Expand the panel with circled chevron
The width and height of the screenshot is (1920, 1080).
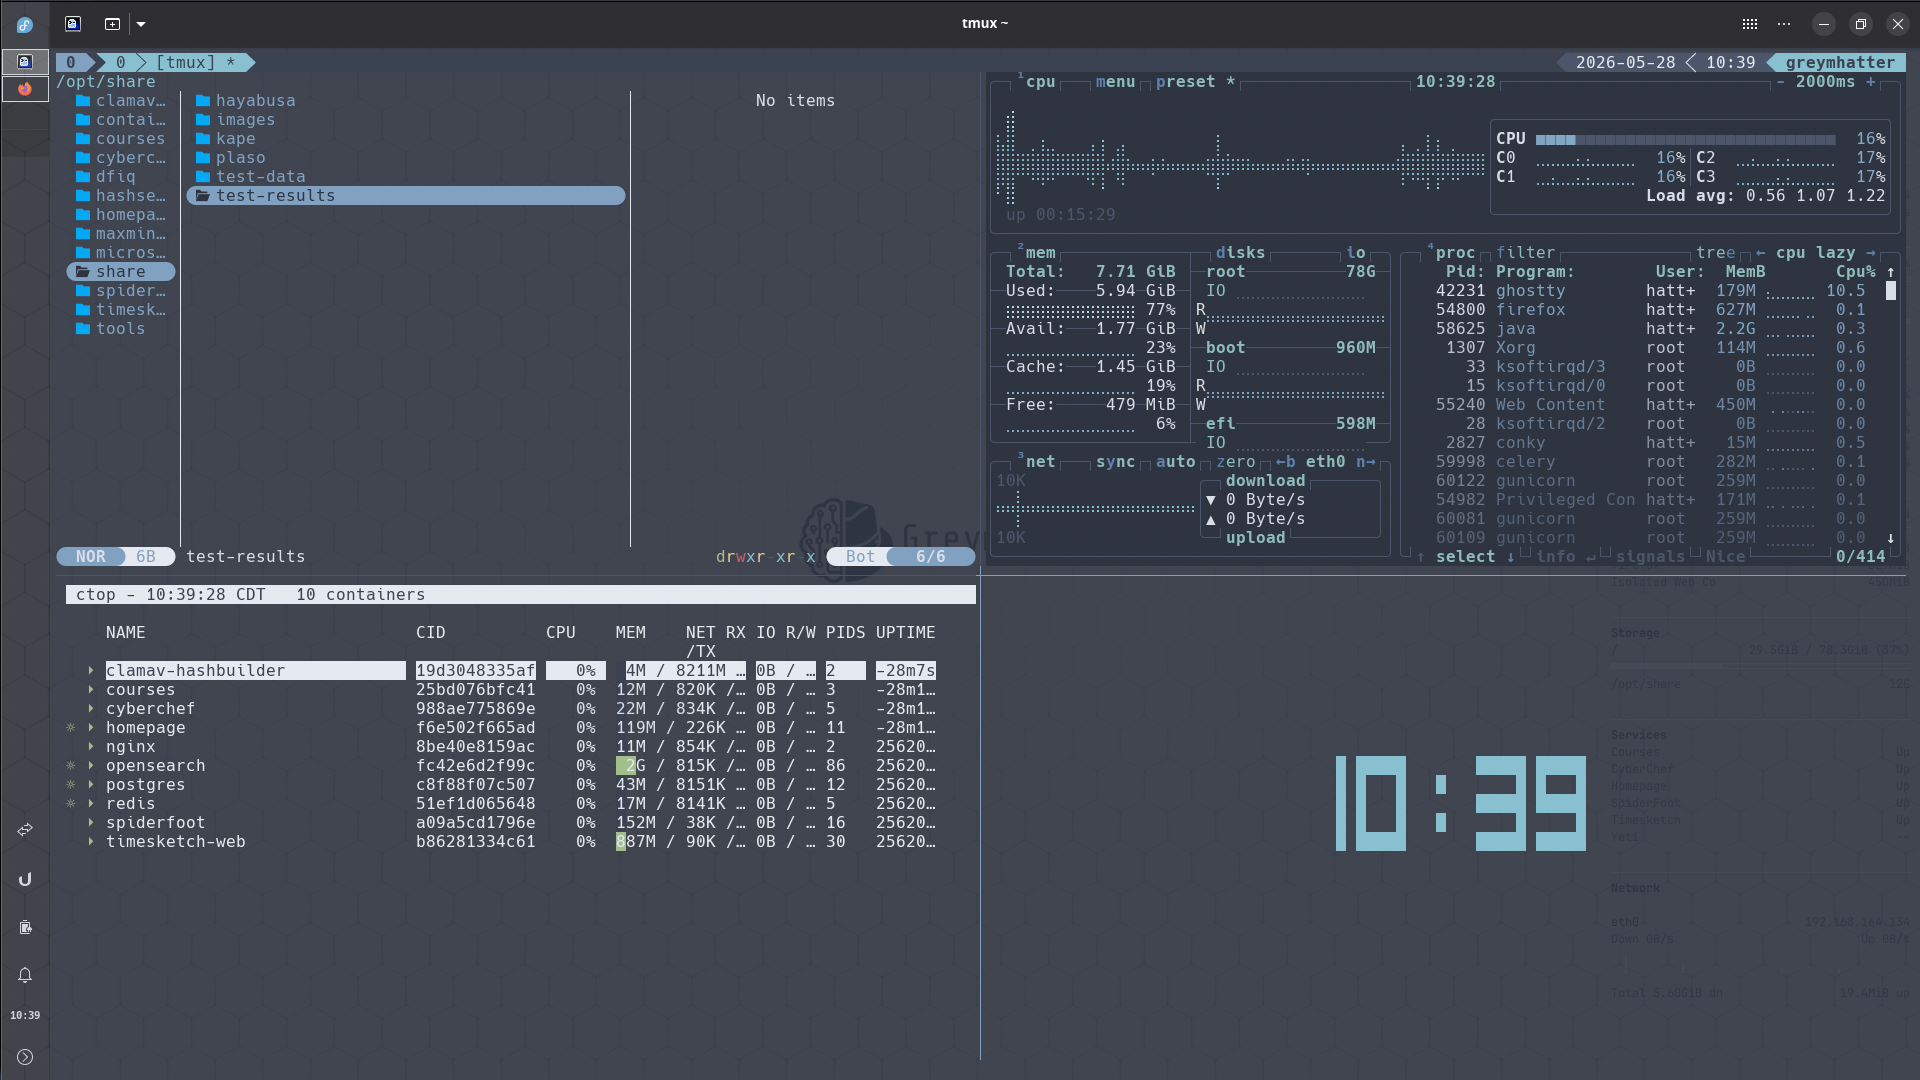pos(25,1057)
